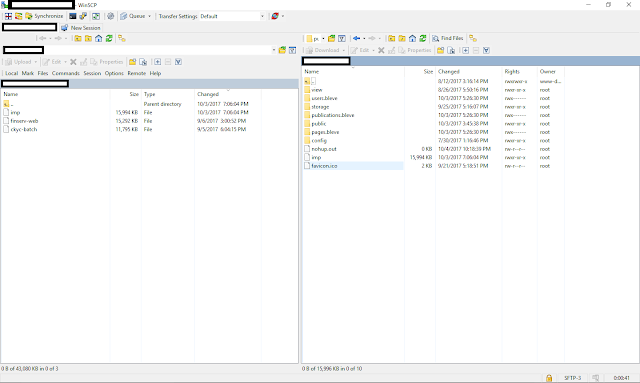Sort the remote panel by Rights column
This screenshot has width=640, height=383.
(519, 71)
